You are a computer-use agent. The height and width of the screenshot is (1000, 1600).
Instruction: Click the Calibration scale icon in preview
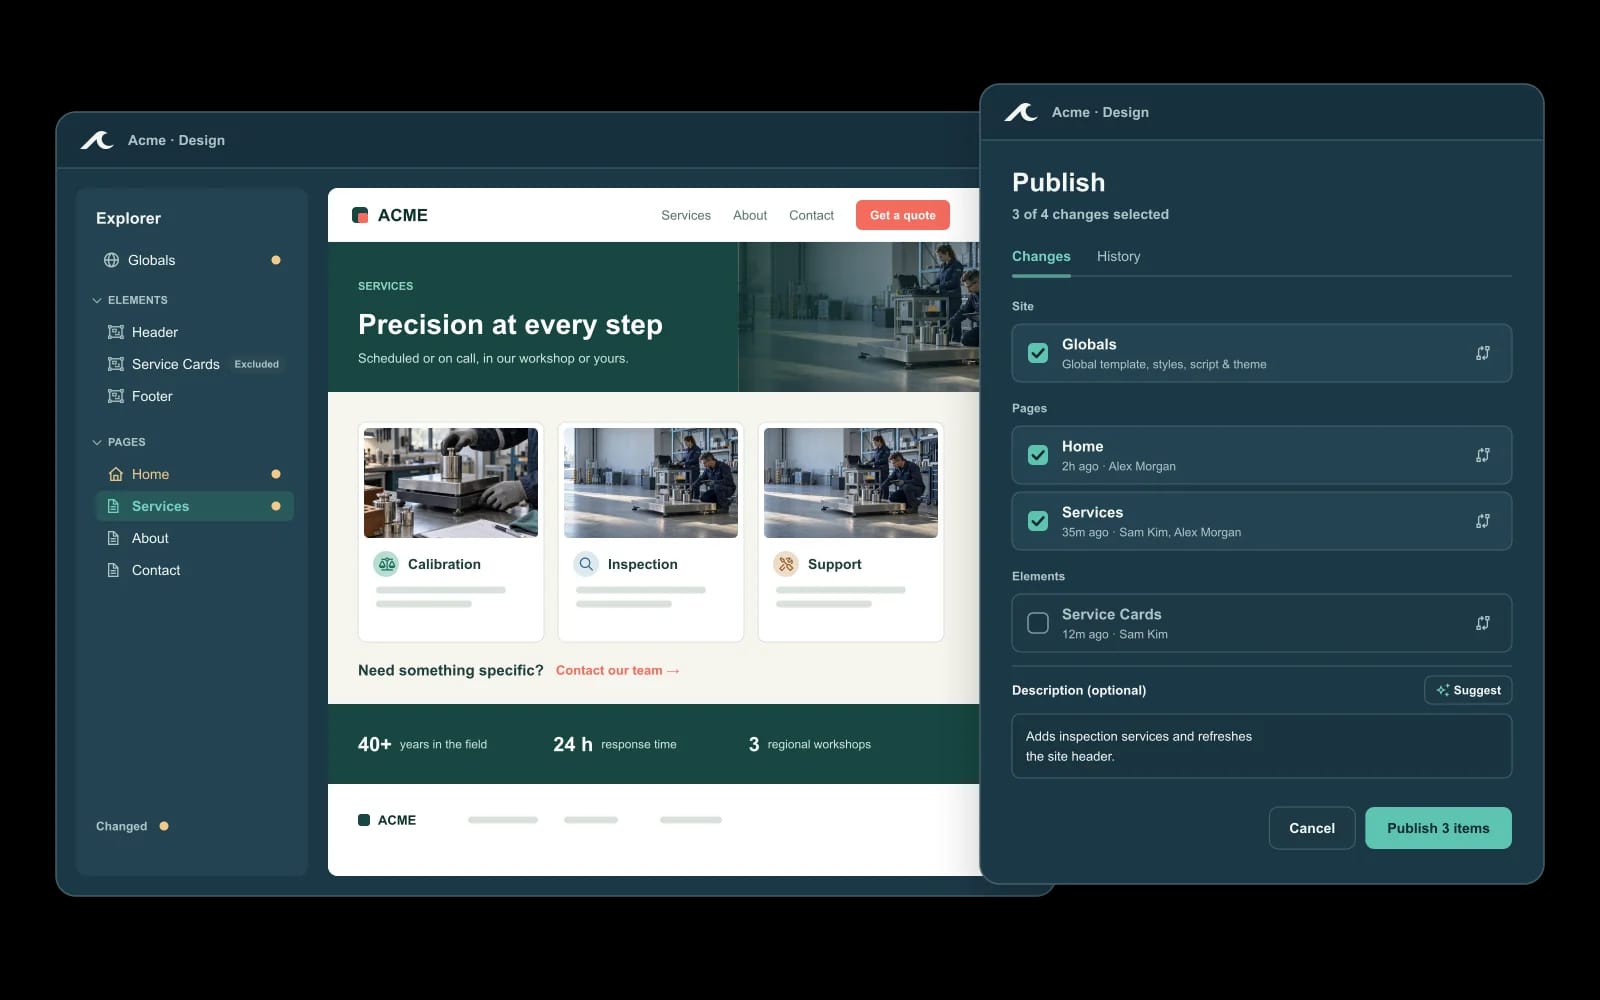point(386,564)
